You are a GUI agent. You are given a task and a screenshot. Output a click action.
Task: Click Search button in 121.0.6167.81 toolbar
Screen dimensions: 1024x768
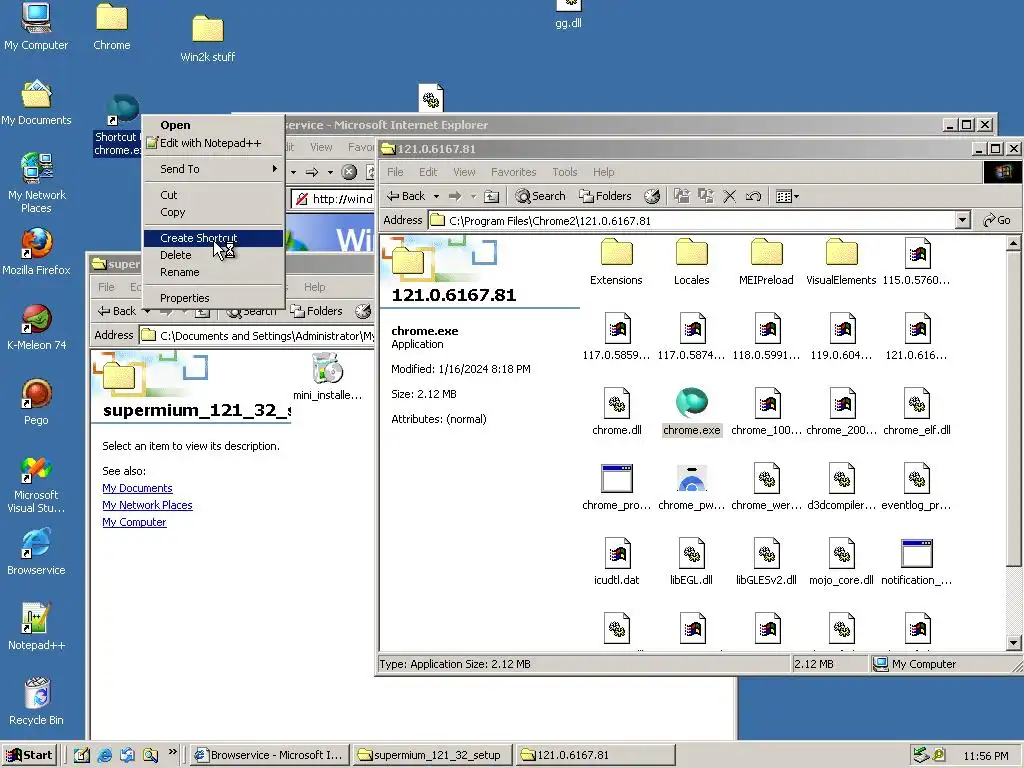click(540, 196)
